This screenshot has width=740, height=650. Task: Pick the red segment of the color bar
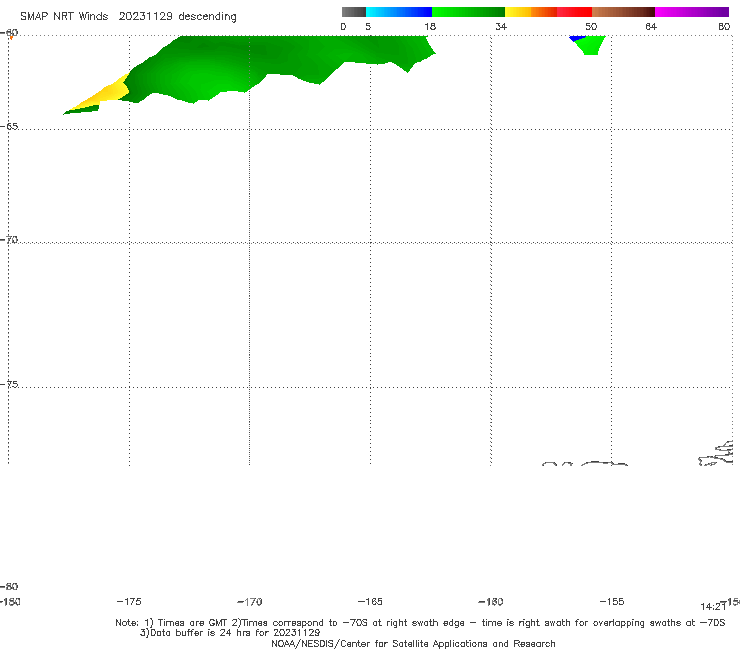click(x=574, y=12)
